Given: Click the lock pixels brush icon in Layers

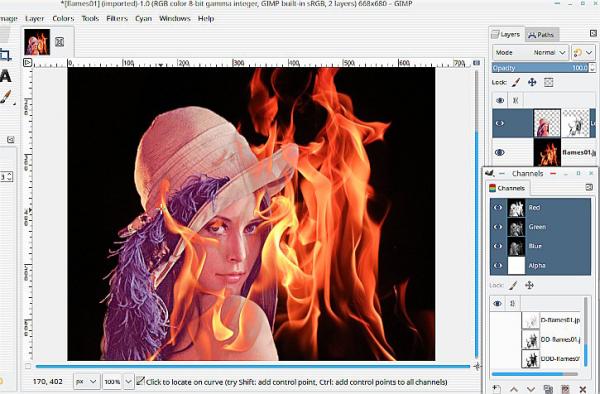Looking at the screenshot, I should pos(516,82).
